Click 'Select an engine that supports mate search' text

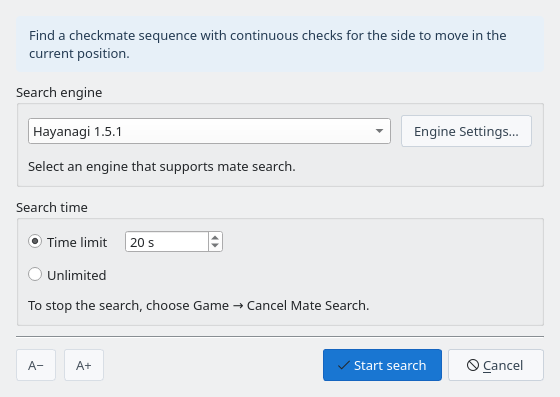click(x=162, y=167)
